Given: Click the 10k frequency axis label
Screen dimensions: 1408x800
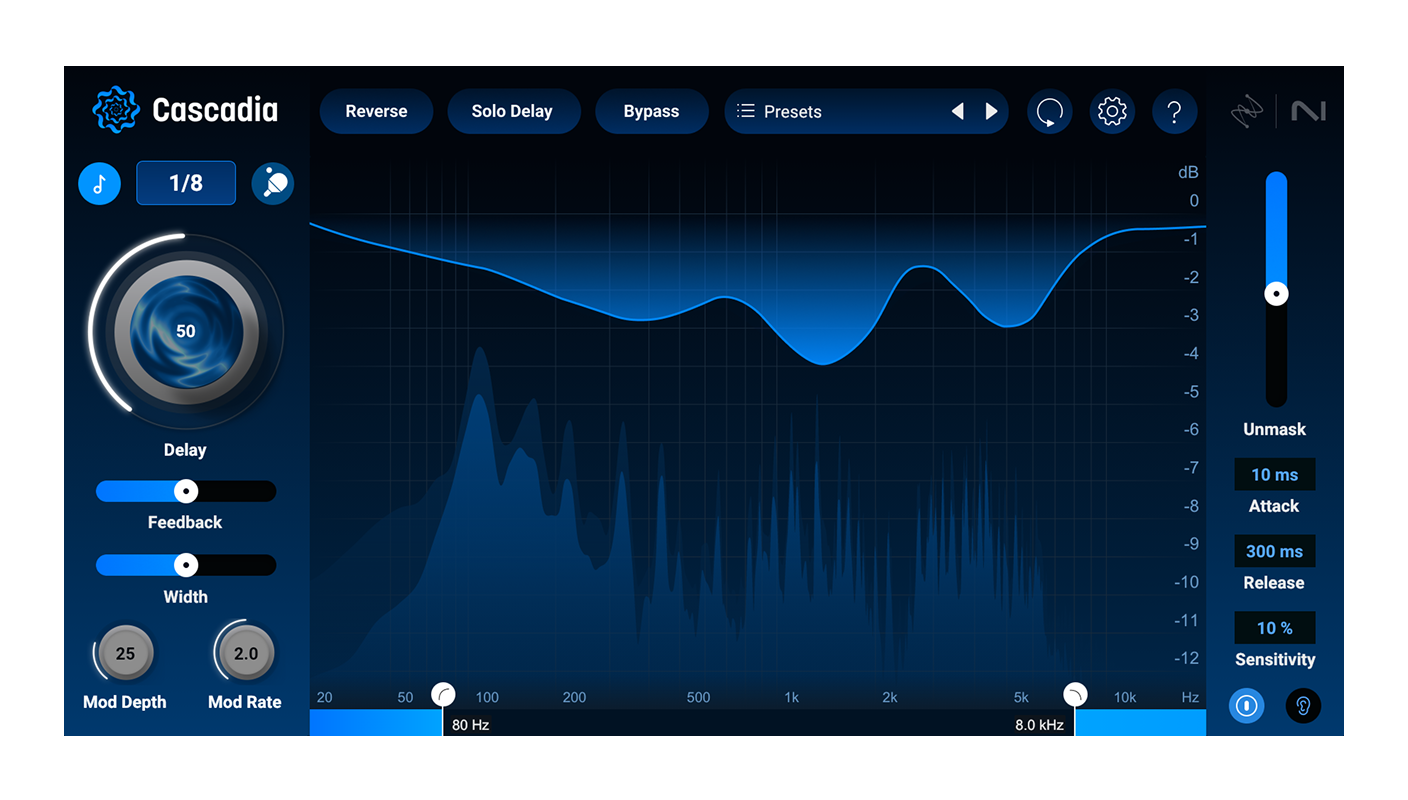Looking at the screenshot, I should [x=1125, y=698].
